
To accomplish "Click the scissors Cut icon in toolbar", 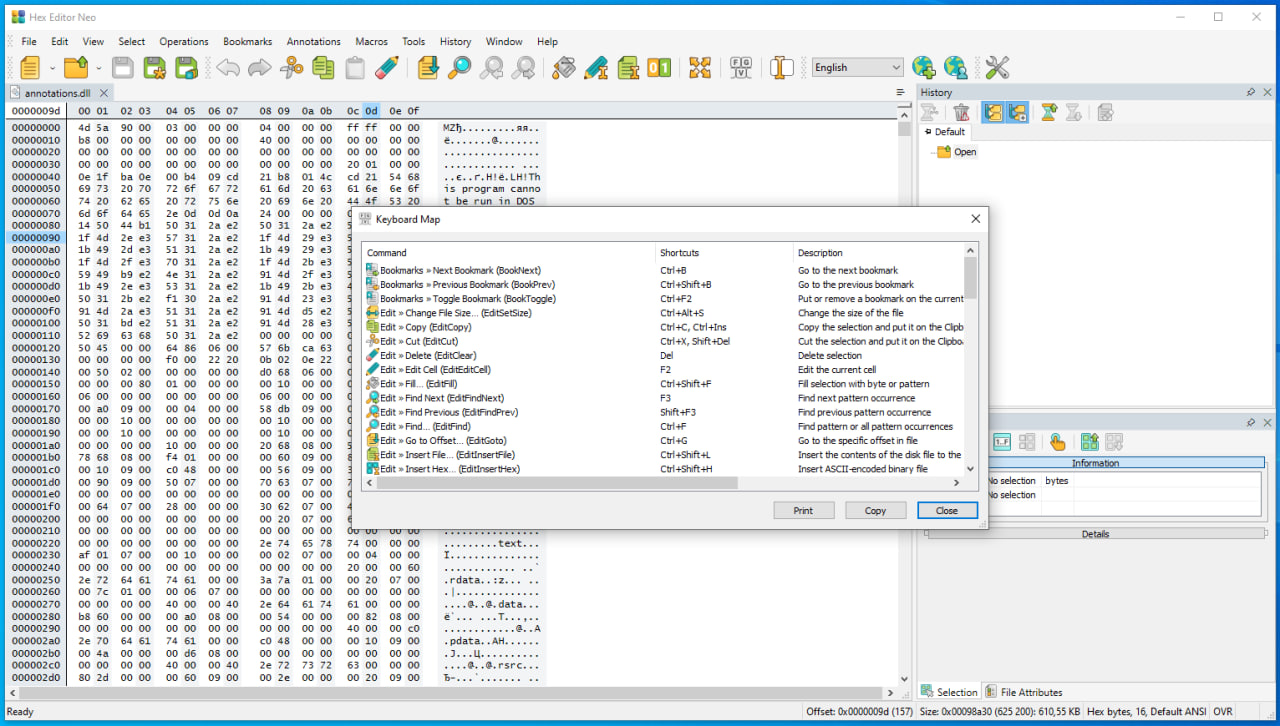I will coord(291,68).
